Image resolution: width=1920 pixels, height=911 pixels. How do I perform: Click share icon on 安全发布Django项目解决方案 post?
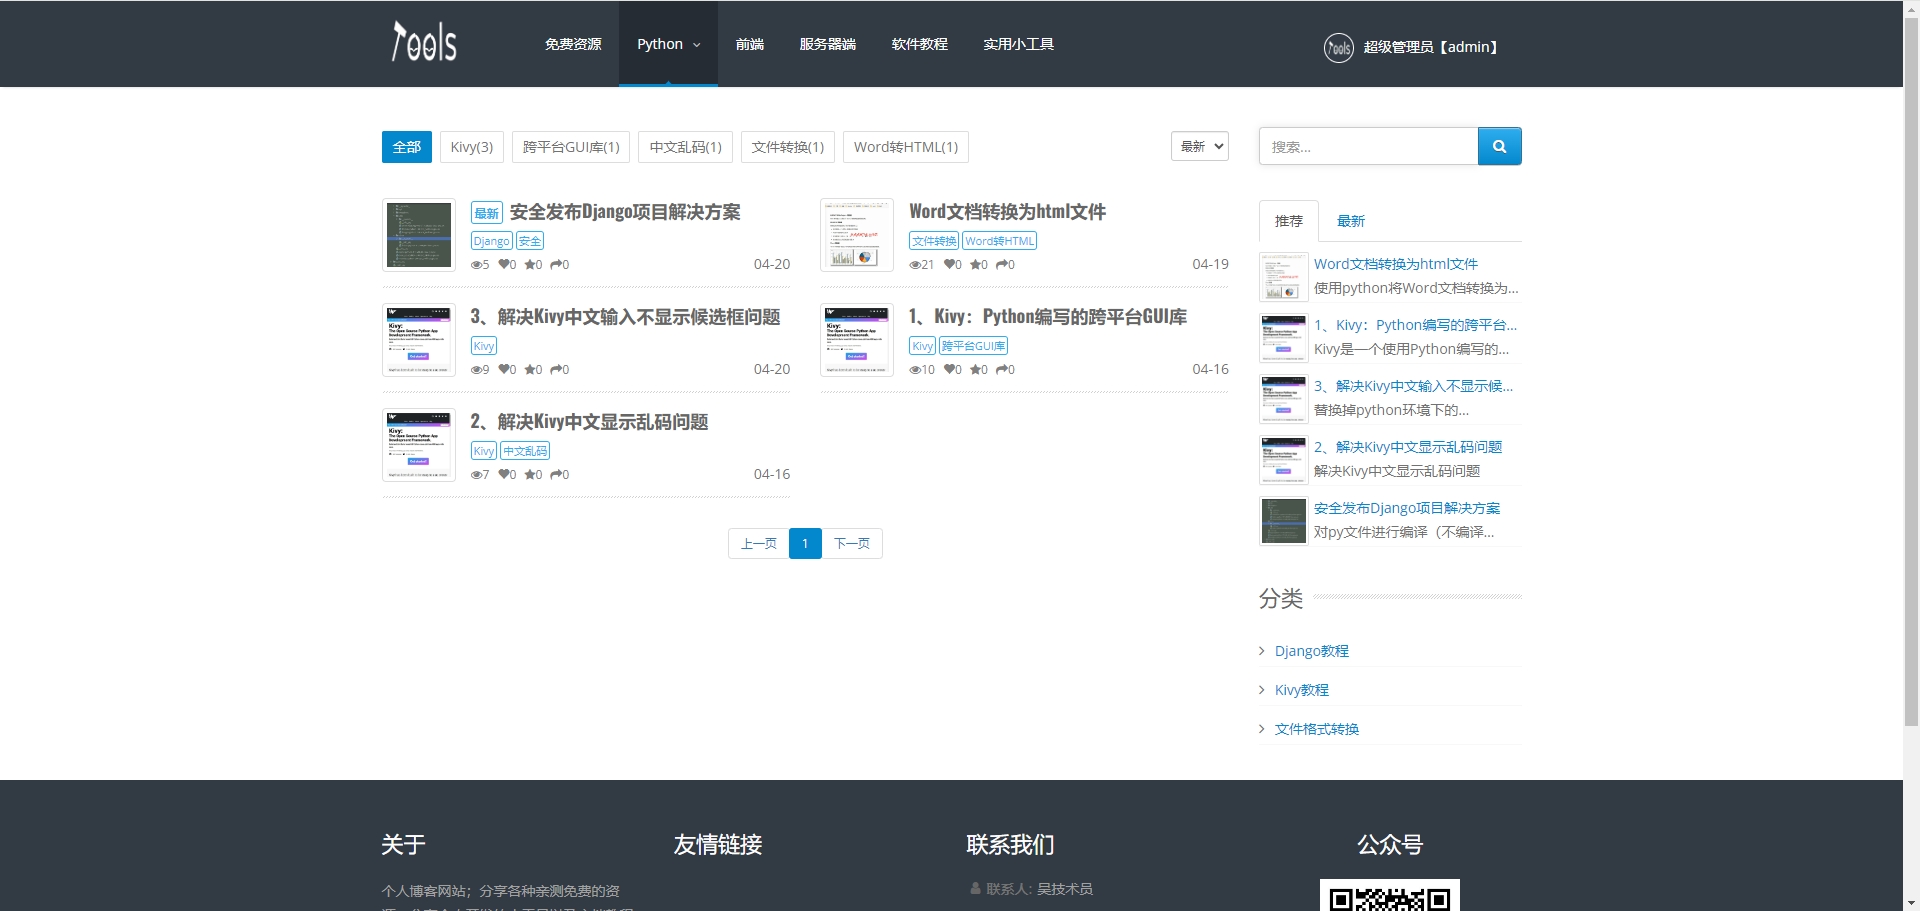coord(555,265)
